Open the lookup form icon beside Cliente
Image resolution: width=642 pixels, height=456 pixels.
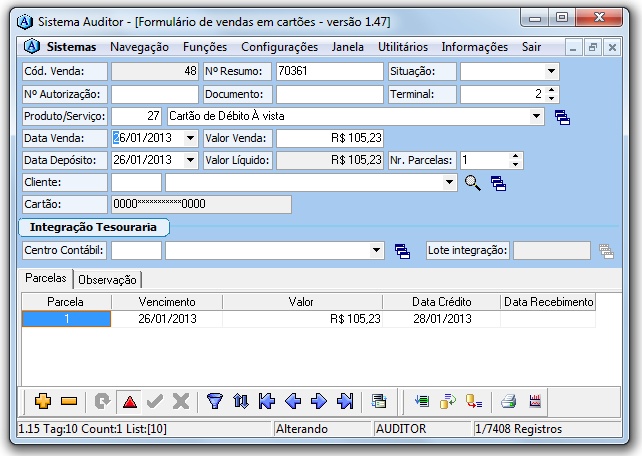(x=498, y=183)
